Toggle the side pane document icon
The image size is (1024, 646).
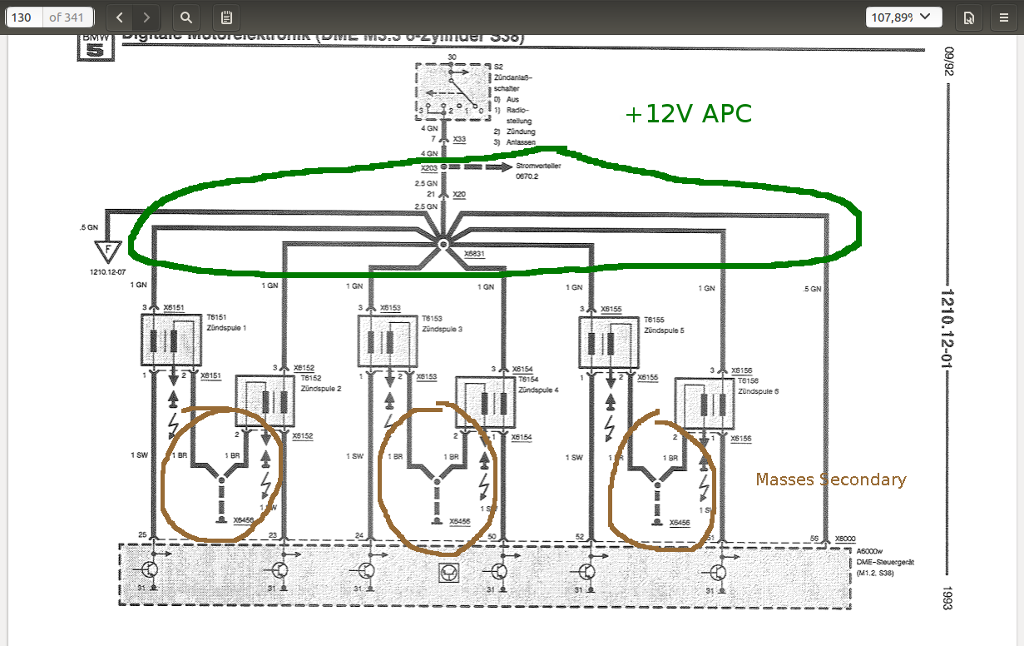pos(969,17)
